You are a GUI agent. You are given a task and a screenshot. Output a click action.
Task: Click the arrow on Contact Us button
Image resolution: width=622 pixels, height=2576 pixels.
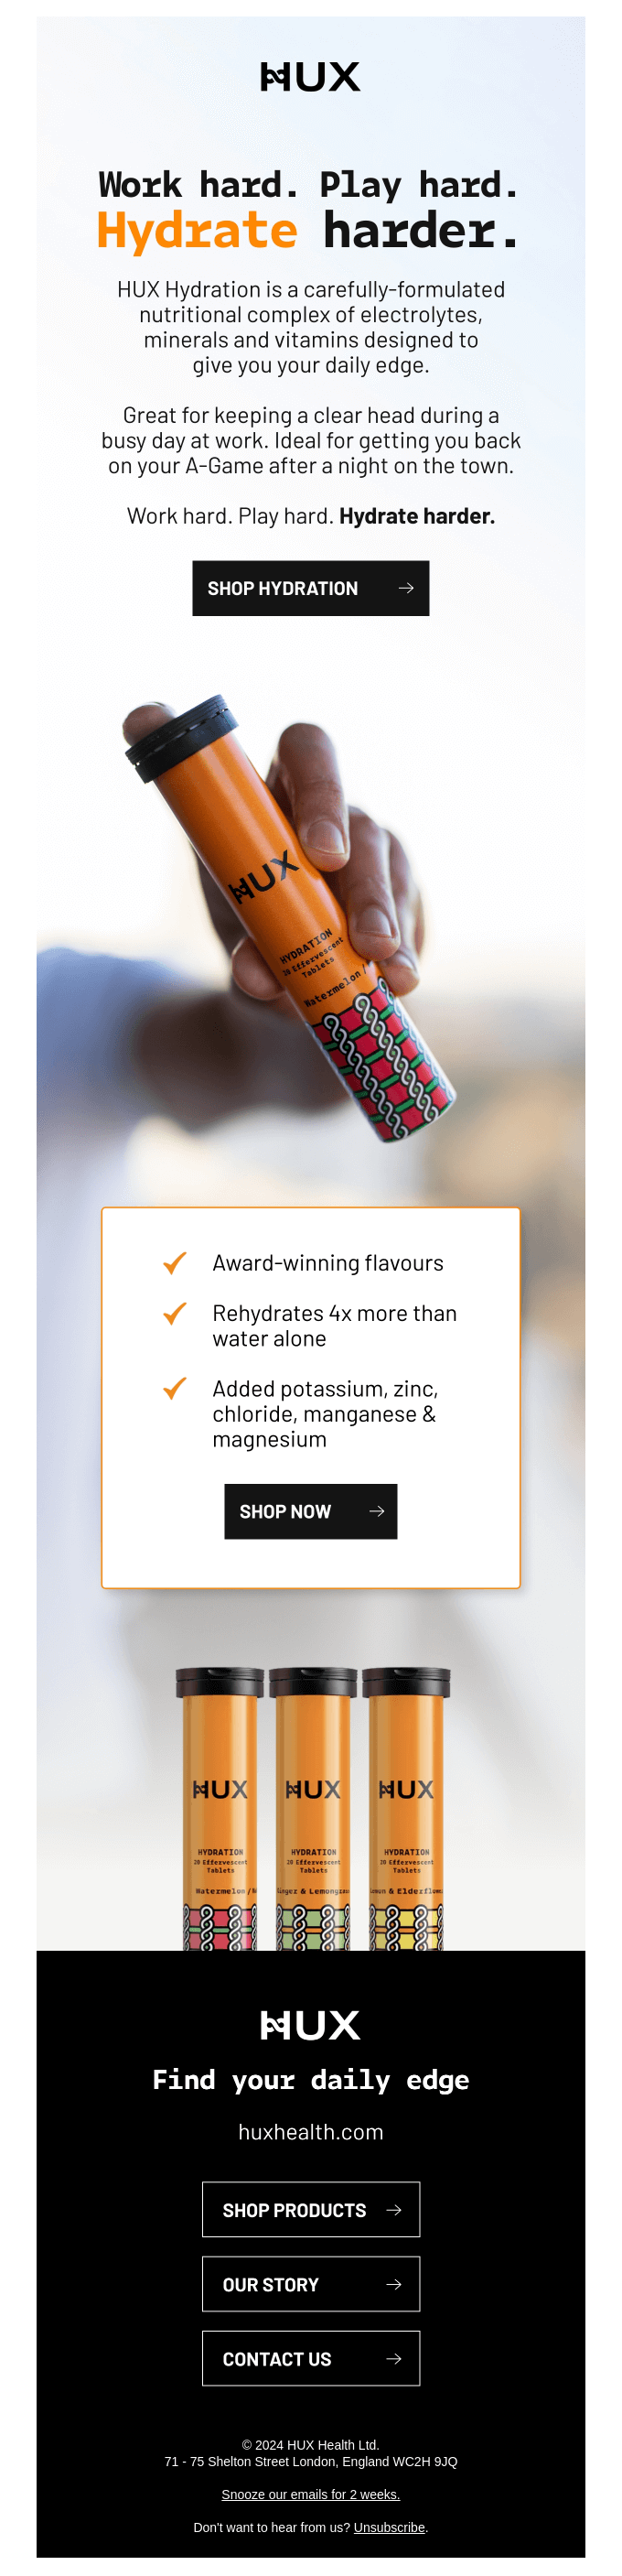pyautogui.click(x=394, y=2359)
